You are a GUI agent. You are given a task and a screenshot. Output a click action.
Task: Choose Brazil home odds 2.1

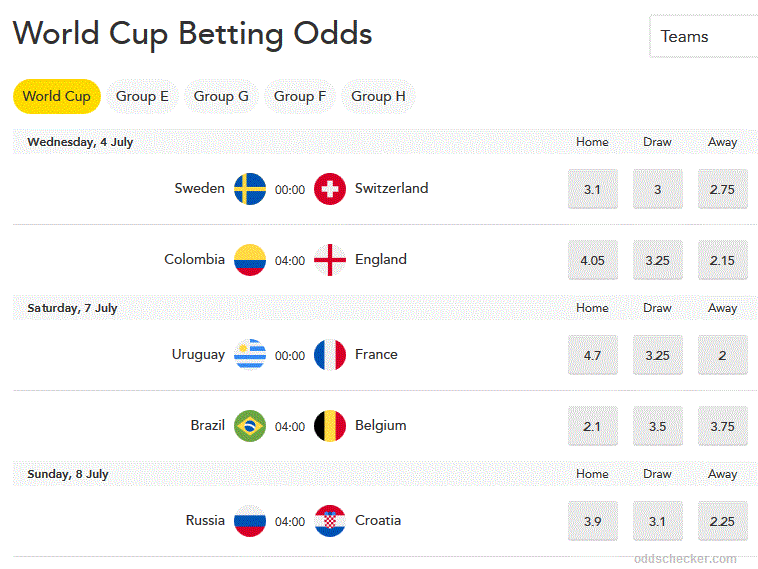pos(593,426)
